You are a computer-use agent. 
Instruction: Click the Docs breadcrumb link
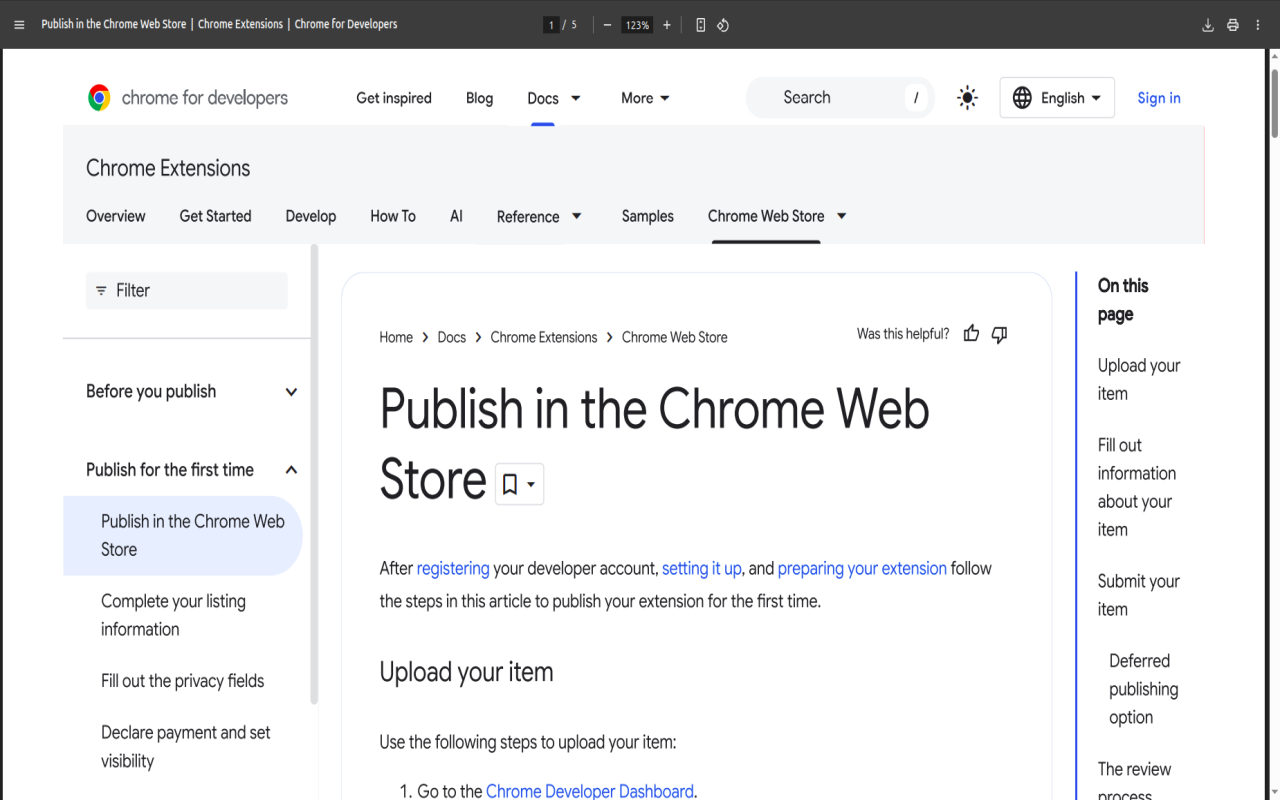(452, 338)
